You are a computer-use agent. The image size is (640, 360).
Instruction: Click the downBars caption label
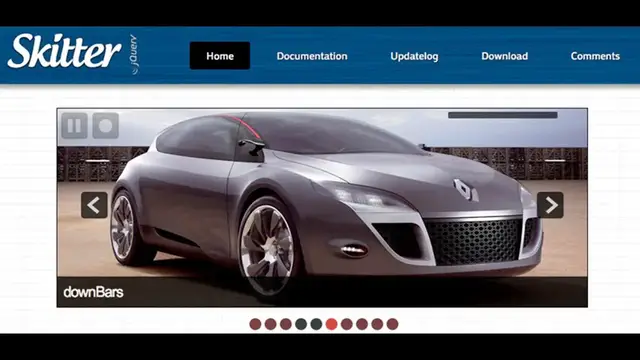[93, 292]
